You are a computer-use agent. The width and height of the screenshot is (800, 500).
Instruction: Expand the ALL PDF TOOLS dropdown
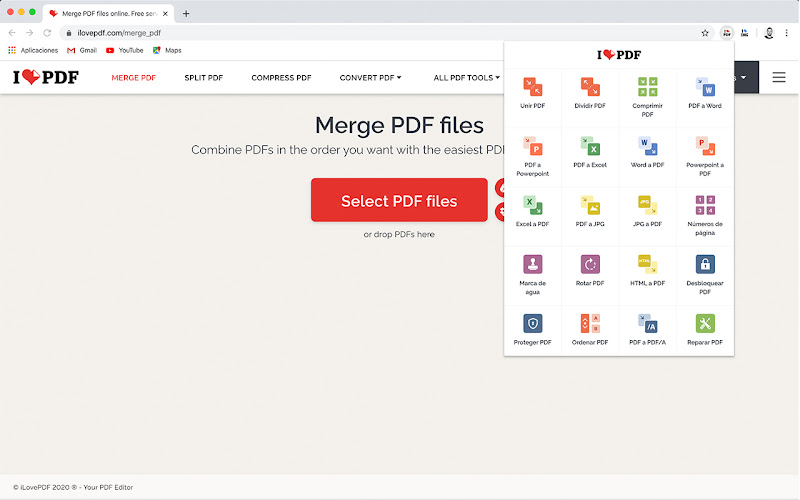pyautogui.click(x=466, y=78)
